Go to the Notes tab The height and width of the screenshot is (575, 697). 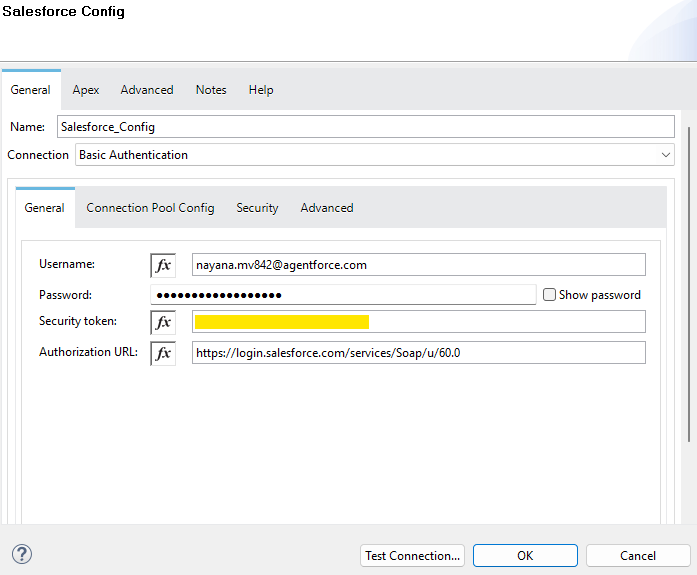point(211,90)
